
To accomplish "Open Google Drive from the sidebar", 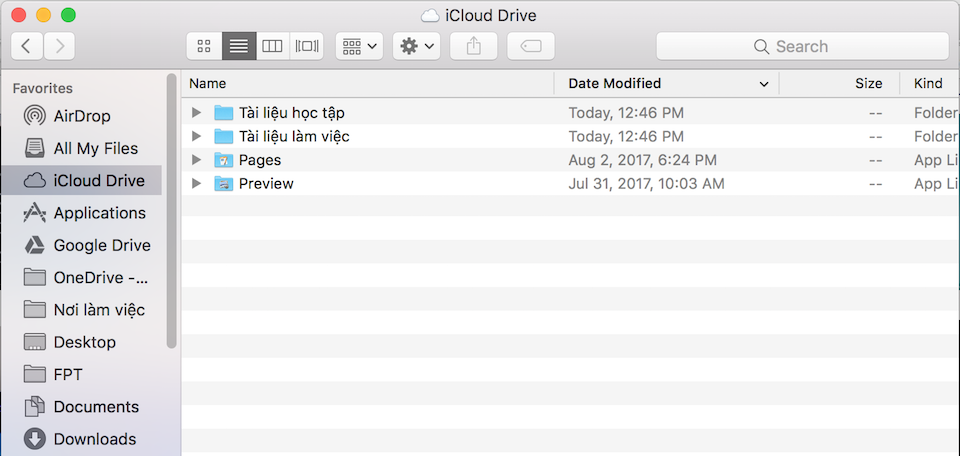I will (101, 245).
